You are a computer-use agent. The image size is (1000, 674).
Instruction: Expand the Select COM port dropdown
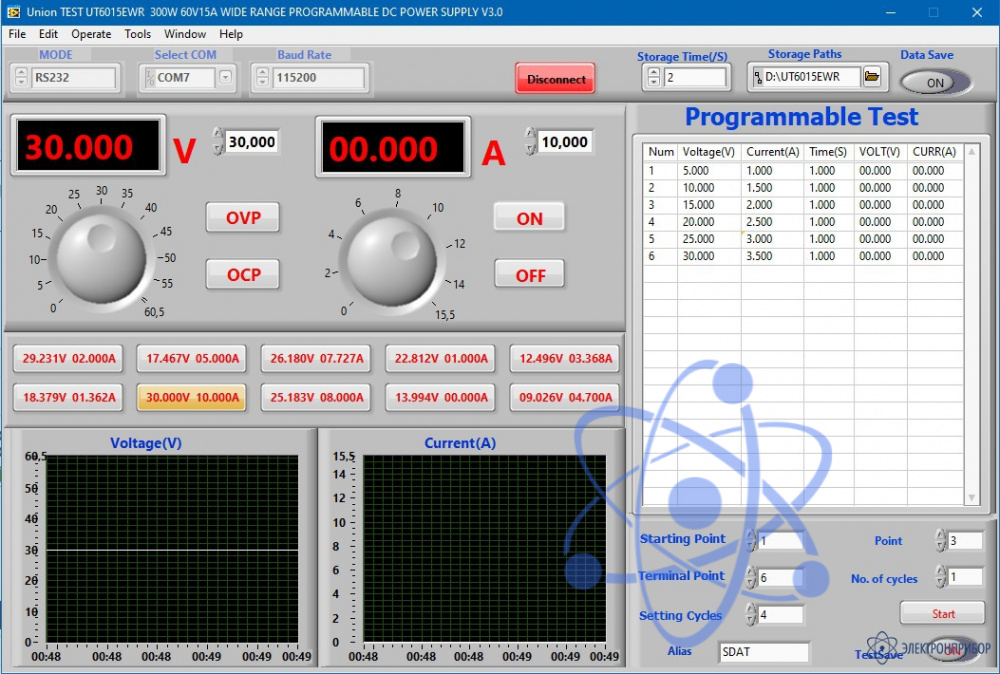pyautogui.click(x=225, y=77)
